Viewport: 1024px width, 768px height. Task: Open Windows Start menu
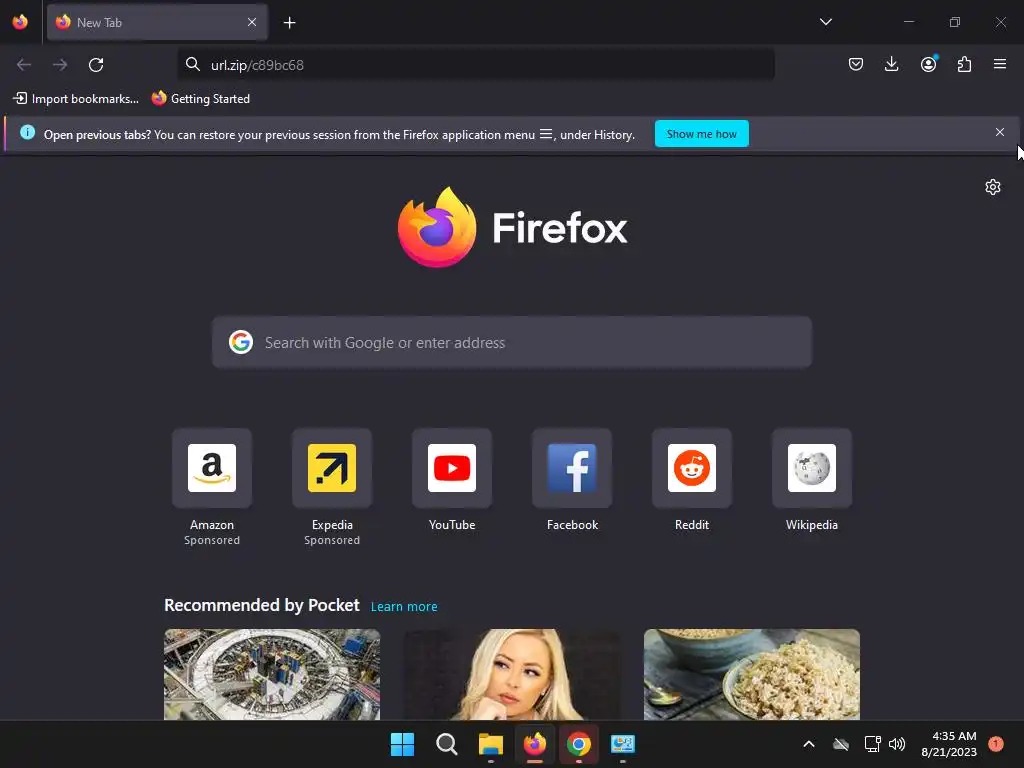[x=402, y=744]
